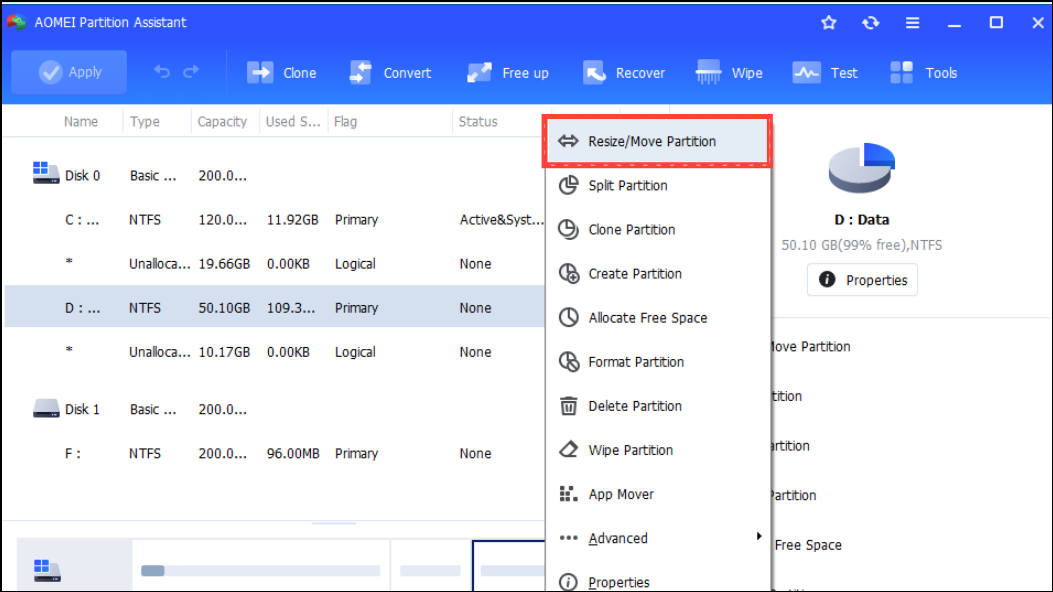Image resolution: width=1053 pixels, height=592 pixels.
Task: Choose Clone Partition from context menu
Action: coord(657,230)
